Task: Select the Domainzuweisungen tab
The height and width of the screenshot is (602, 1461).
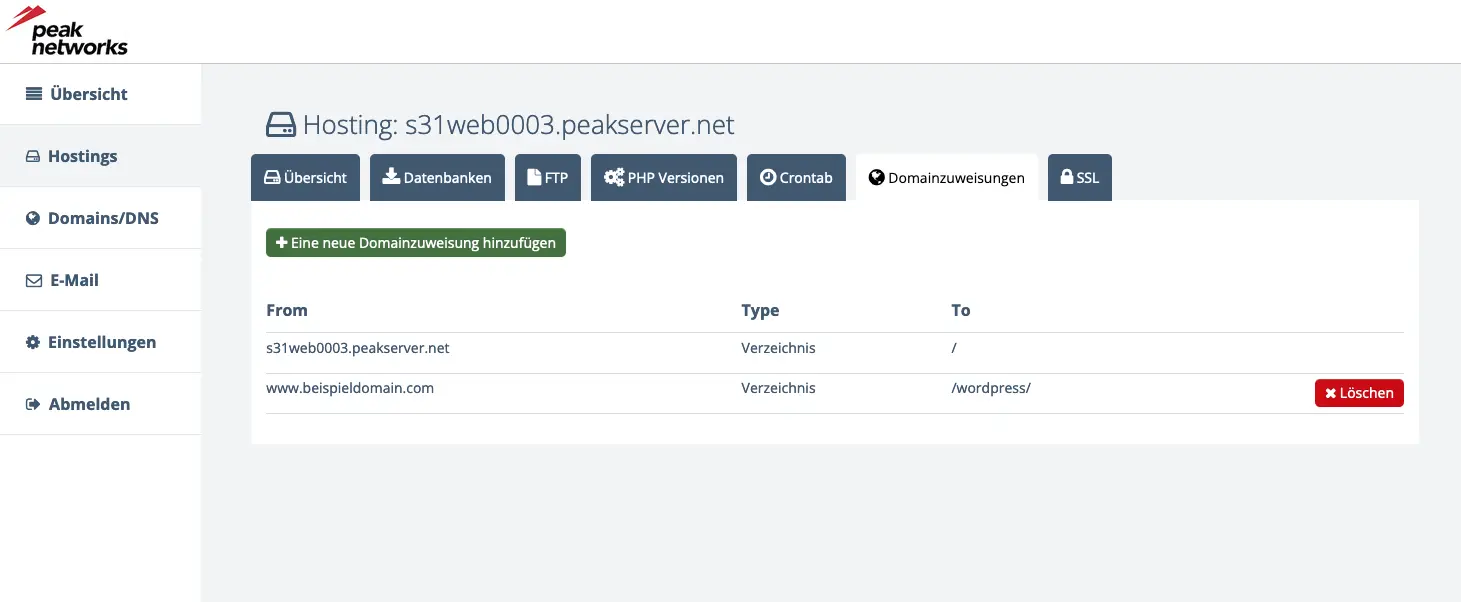Action: tap(946, 178)
